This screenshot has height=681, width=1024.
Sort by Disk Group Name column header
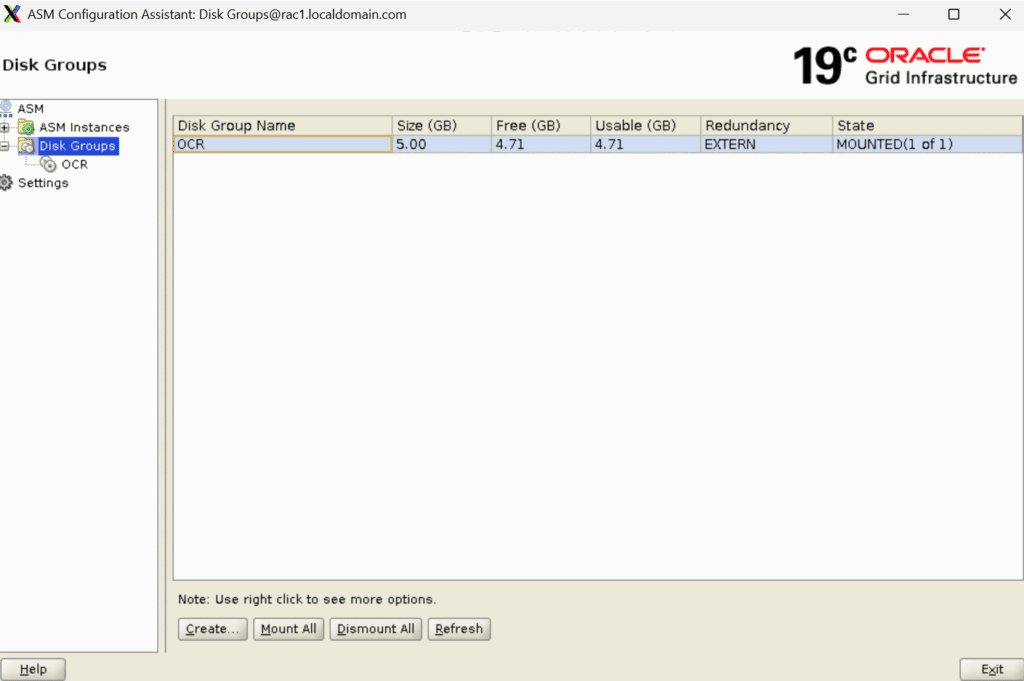click(282, 125)
